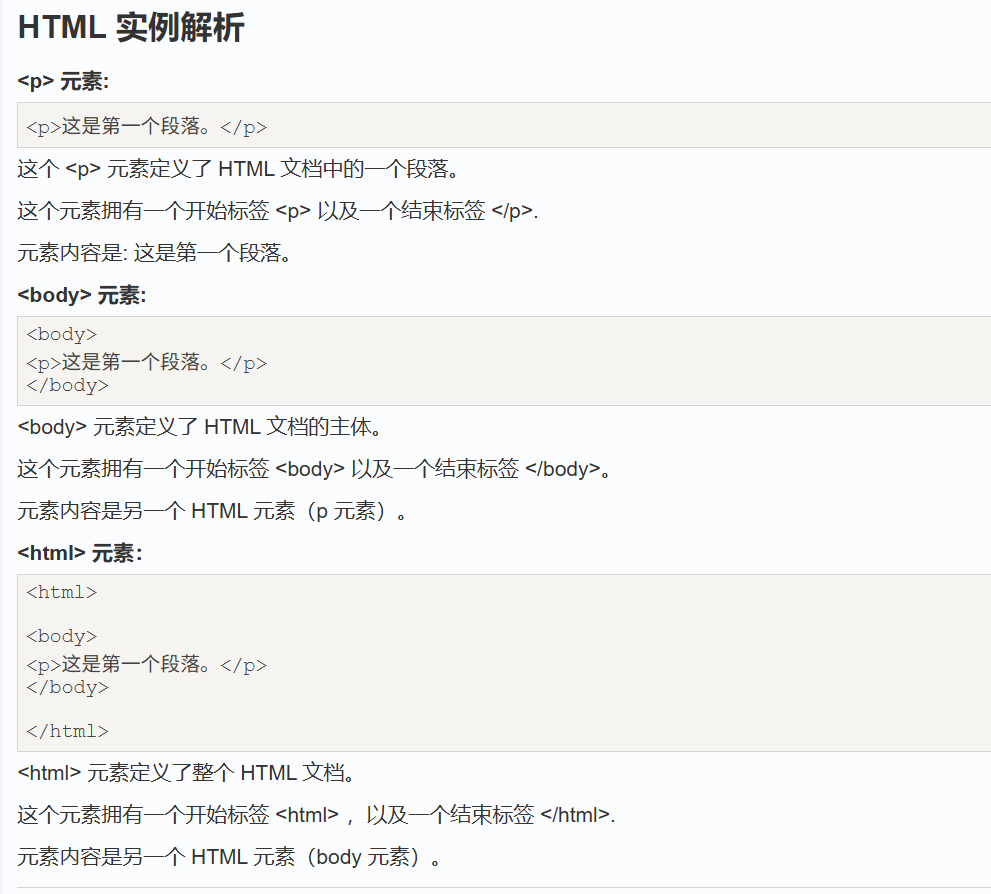Click the text "元素内容是另一个 HTML 元素（p 元素）。"
This screenshot has height=894, width=991.
(213, 511)
